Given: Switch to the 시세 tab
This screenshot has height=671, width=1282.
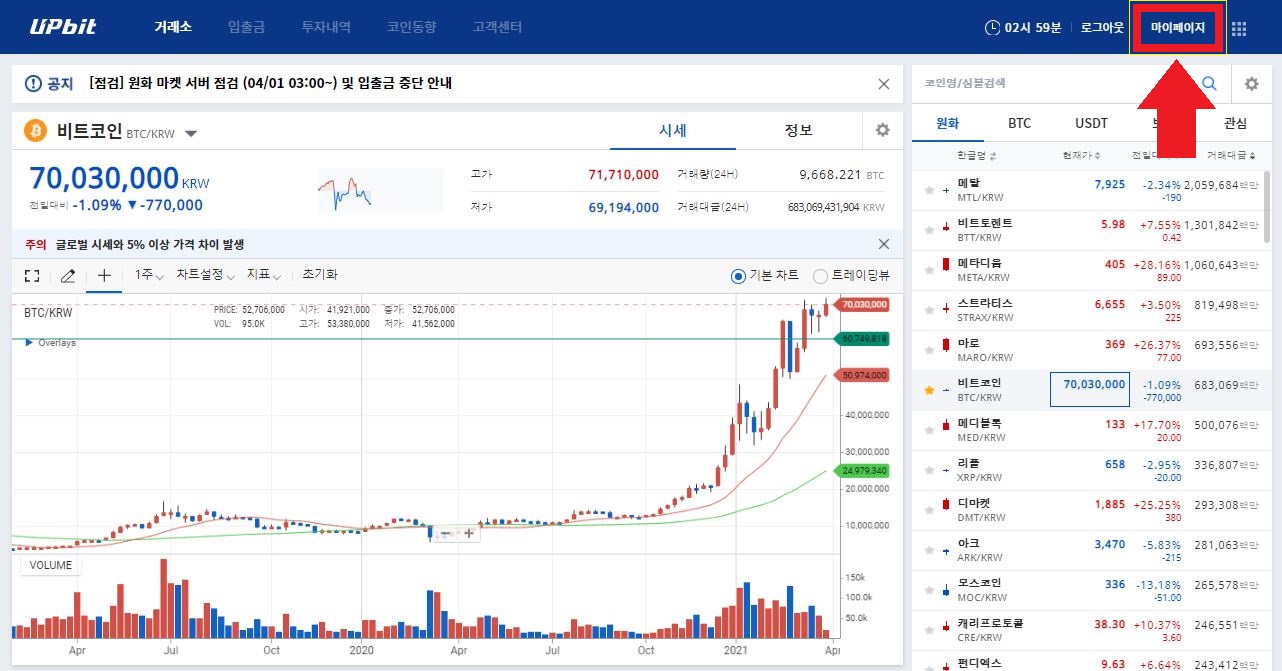Looking at the screenshot, I should [673, 130].
